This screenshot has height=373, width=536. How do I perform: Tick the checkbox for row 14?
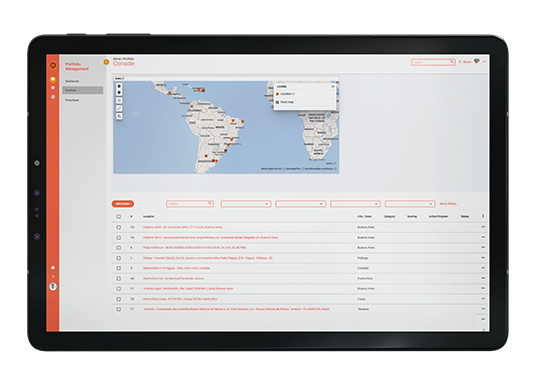coord(119,237)
